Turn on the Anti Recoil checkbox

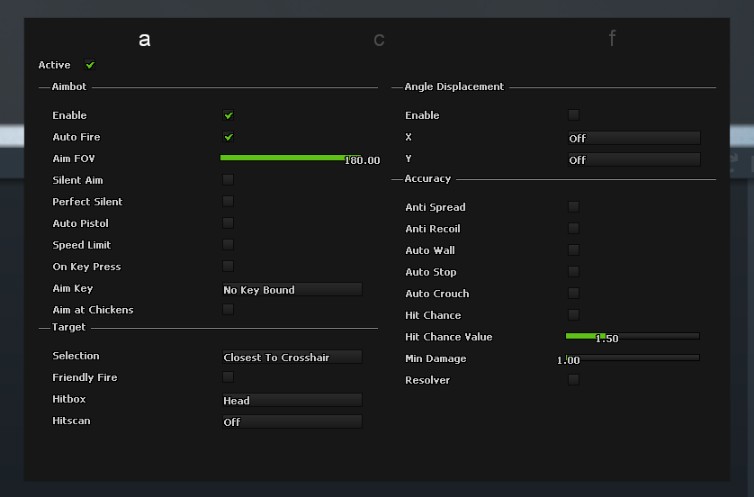pyautogui.click(x=573, y=228)
